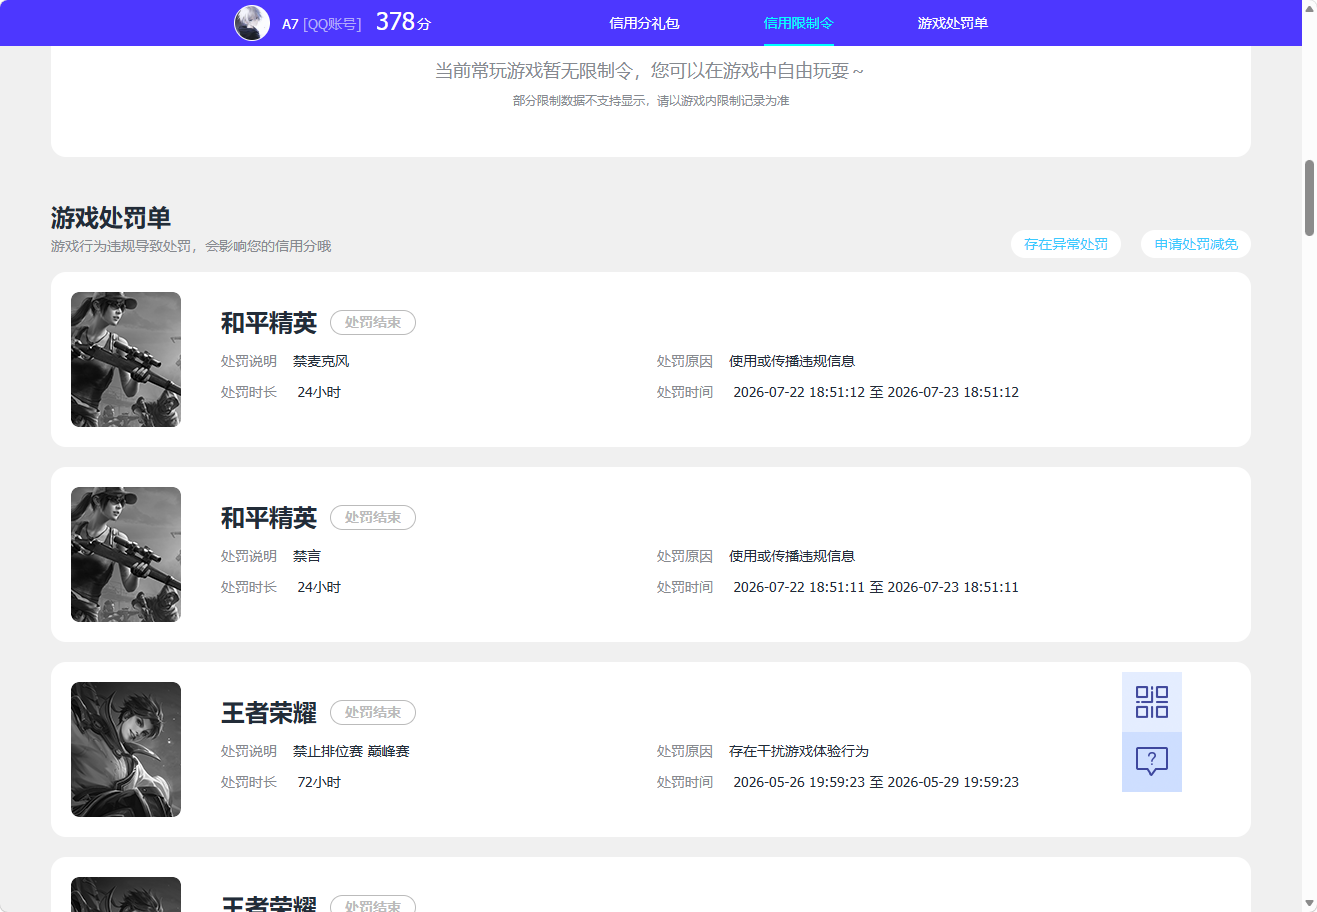Click 处罚结束 badge on 禁麦克风 card

click(x=373, y=322)
